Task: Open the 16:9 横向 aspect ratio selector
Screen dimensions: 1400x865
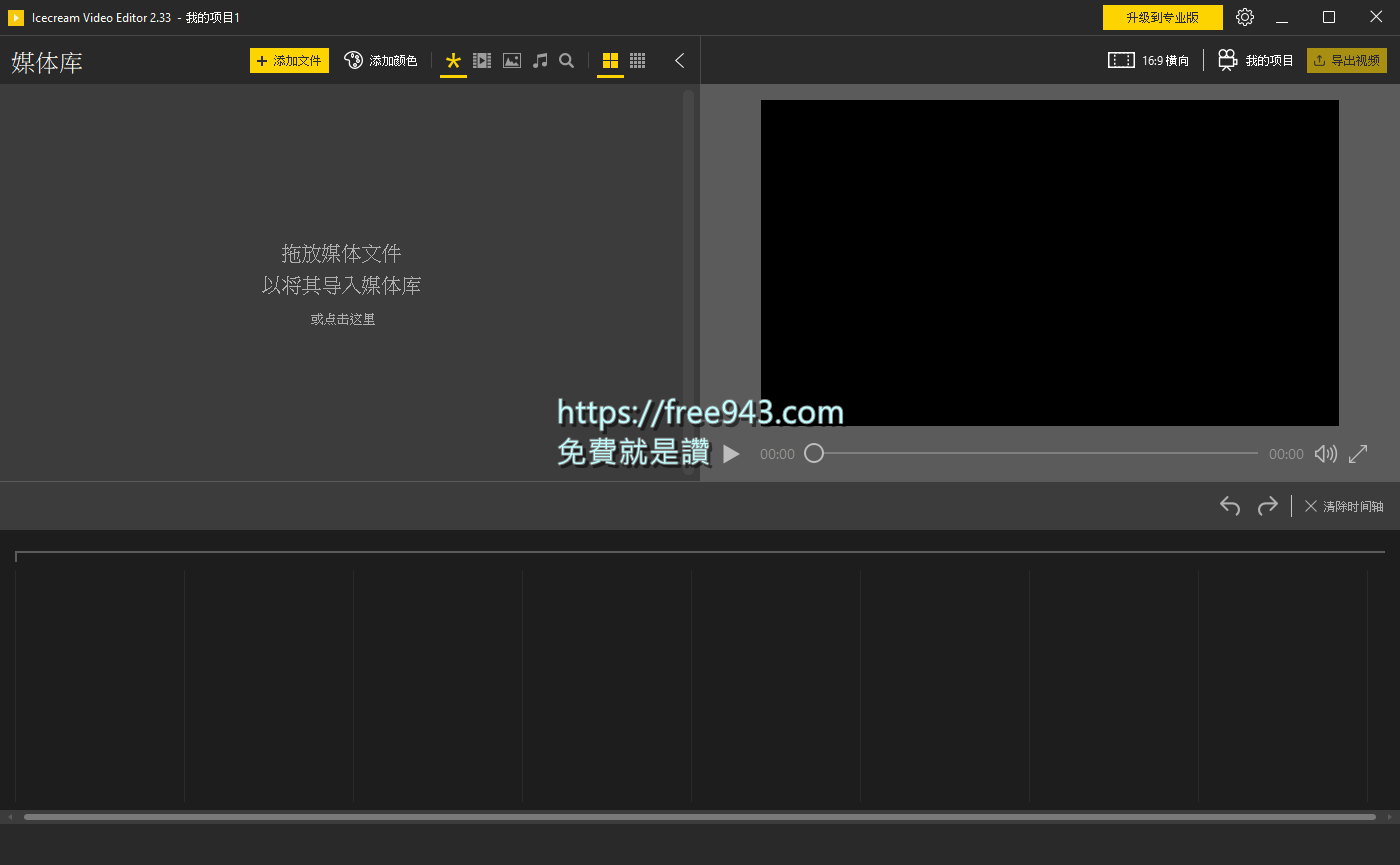Action: [x=1148, y=59]
